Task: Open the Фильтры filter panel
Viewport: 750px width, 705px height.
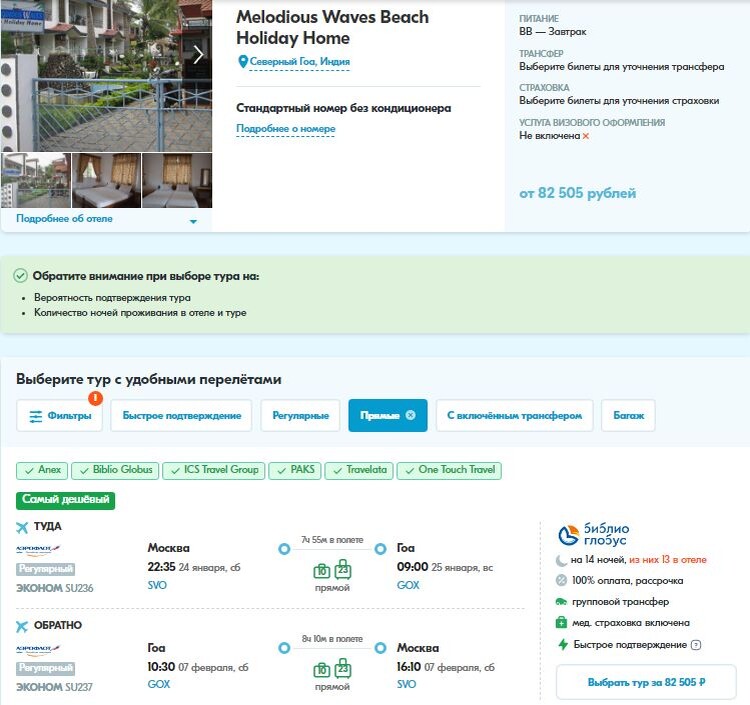Action: coord(60,416)
